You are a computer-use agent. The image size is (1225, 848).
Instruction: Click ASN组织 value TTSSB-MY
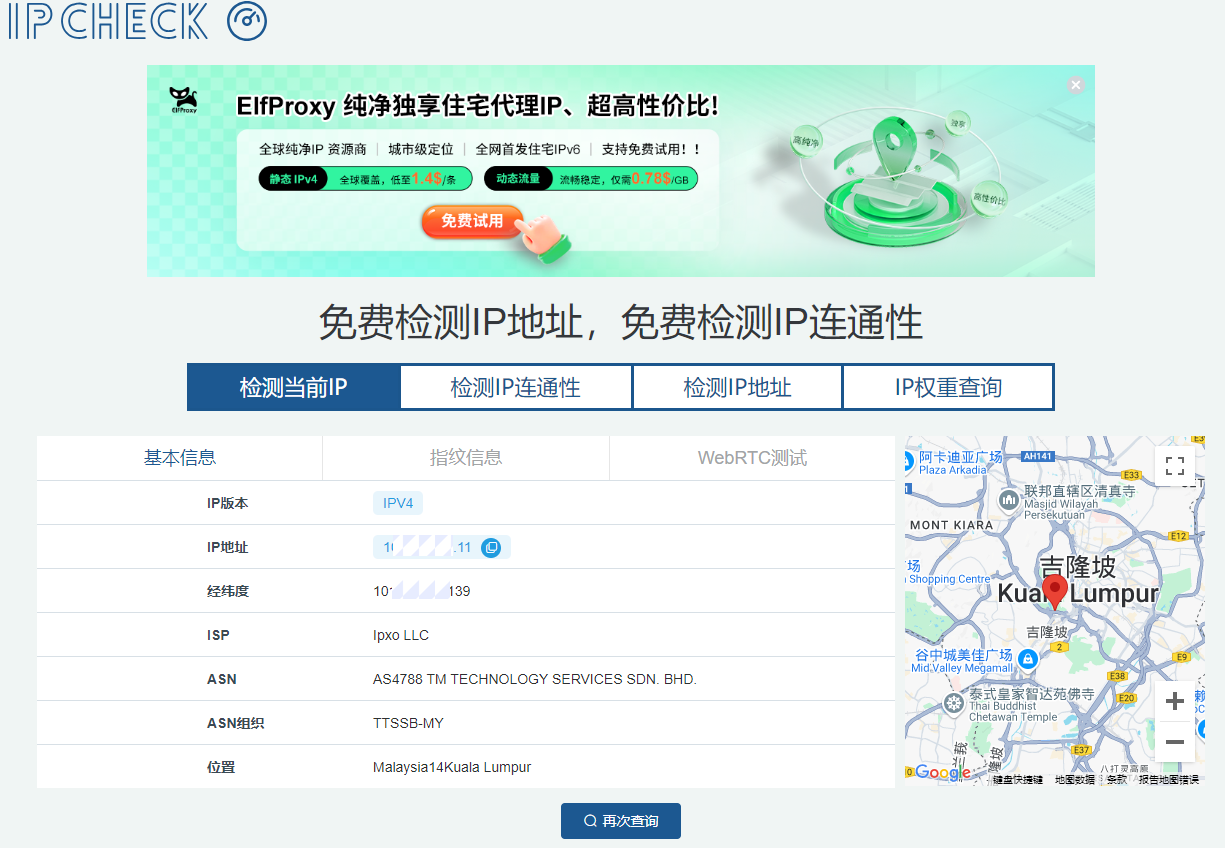408,723
